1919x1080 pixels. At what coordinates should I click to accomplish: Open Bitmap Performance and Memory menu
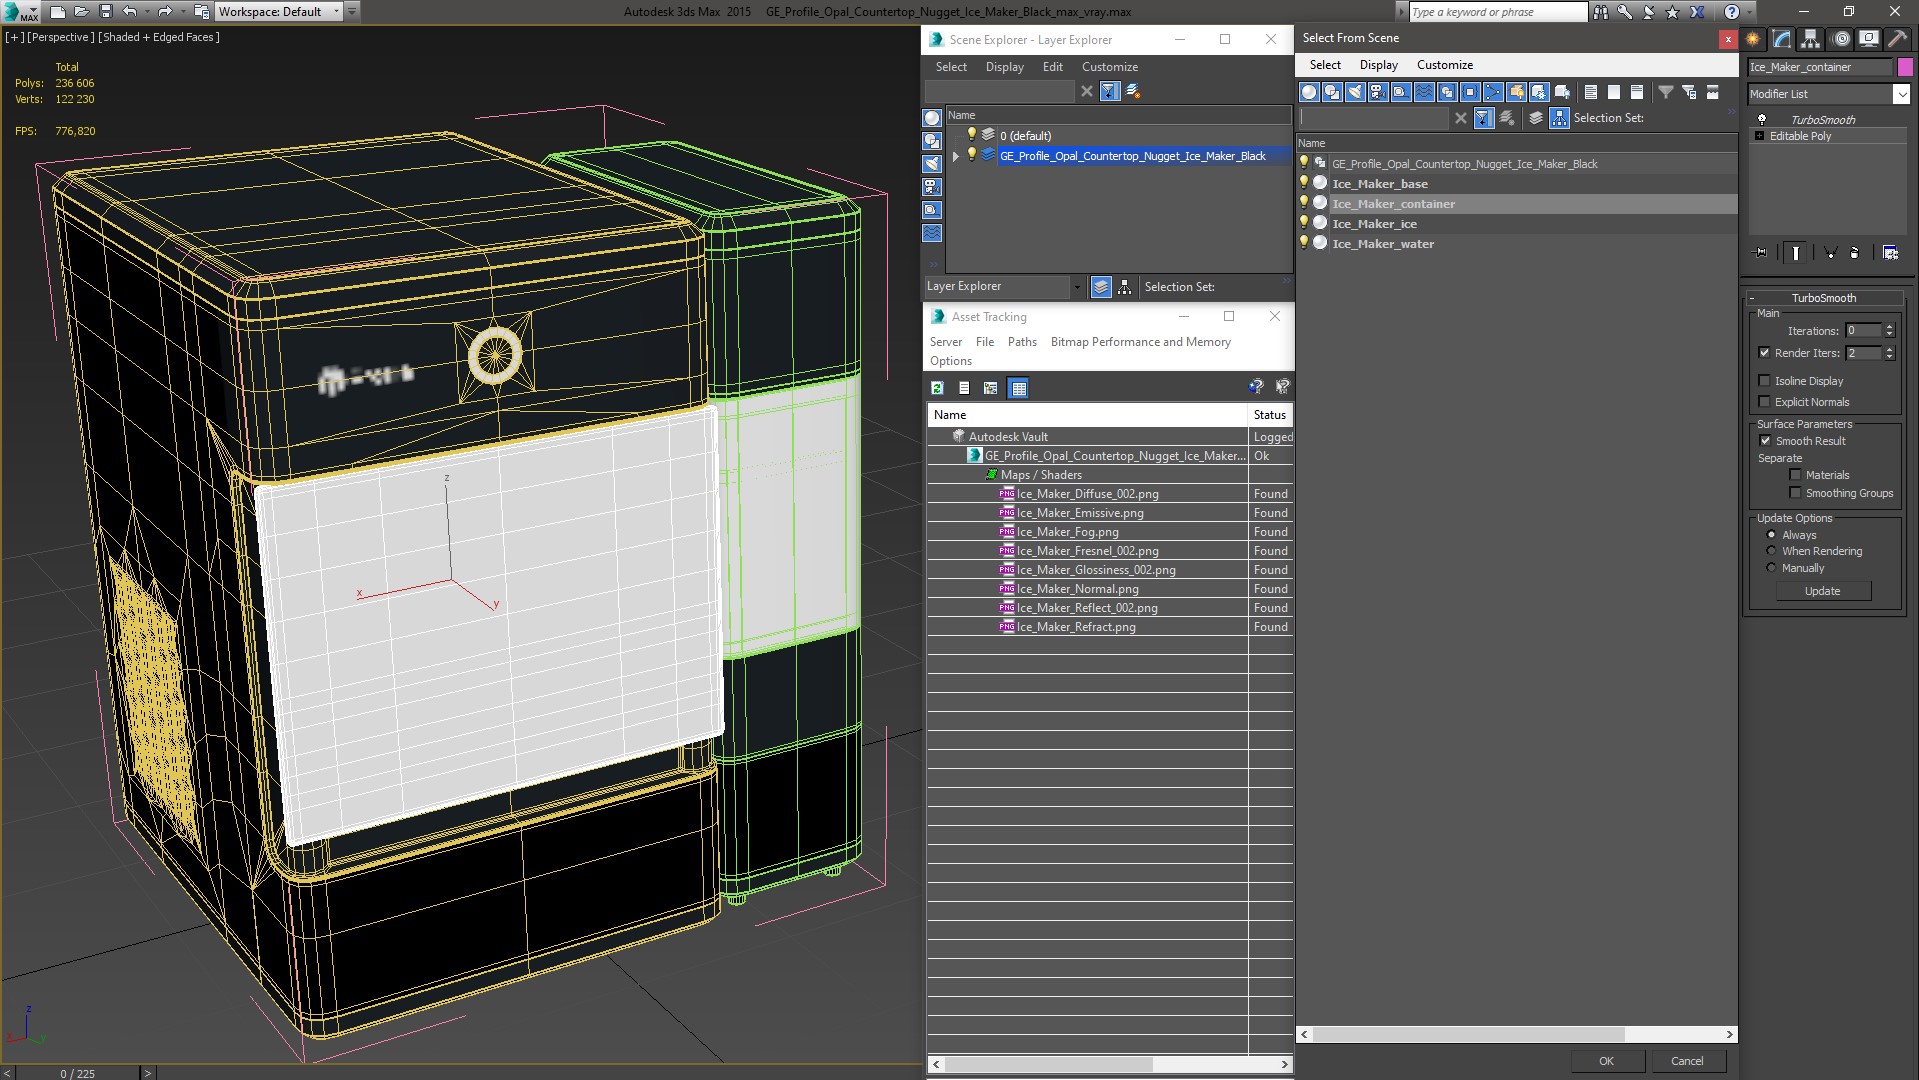1140,342
